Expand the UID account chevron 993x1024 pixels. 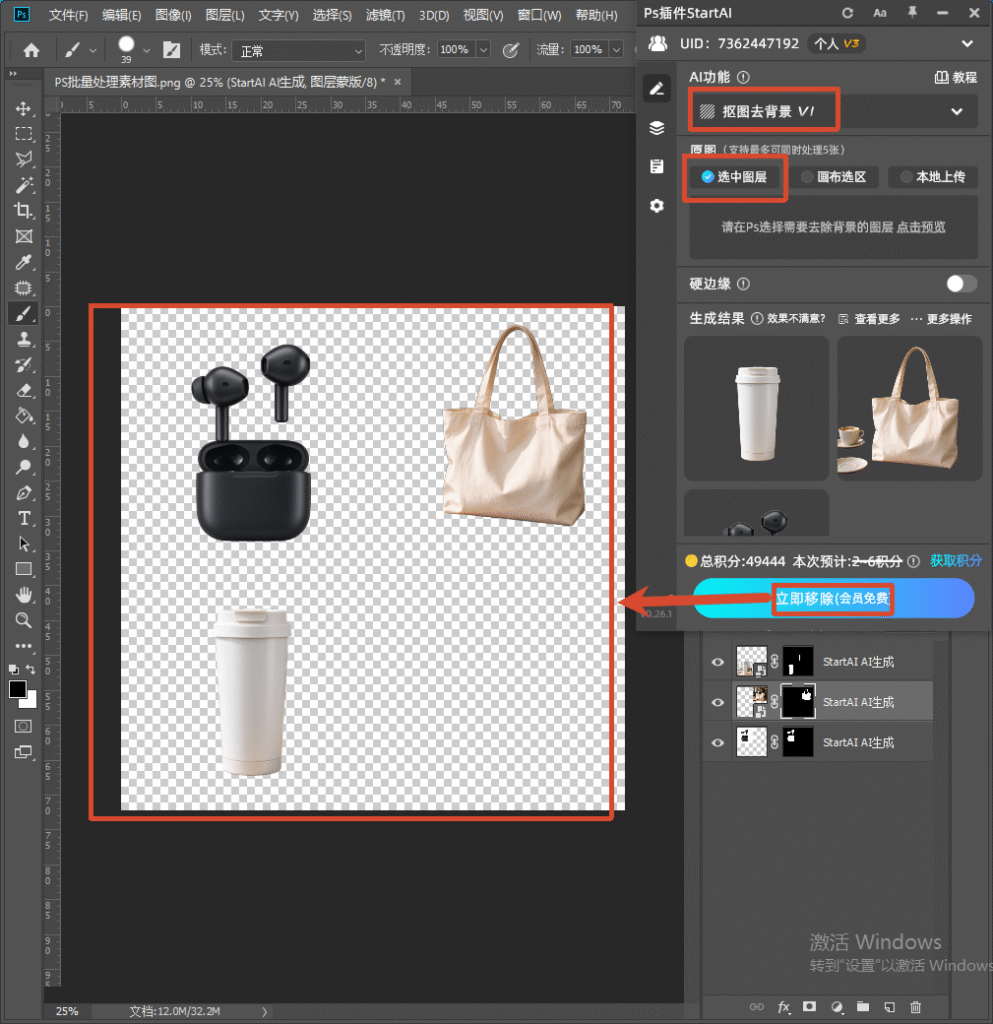click(x=967, y=44)
